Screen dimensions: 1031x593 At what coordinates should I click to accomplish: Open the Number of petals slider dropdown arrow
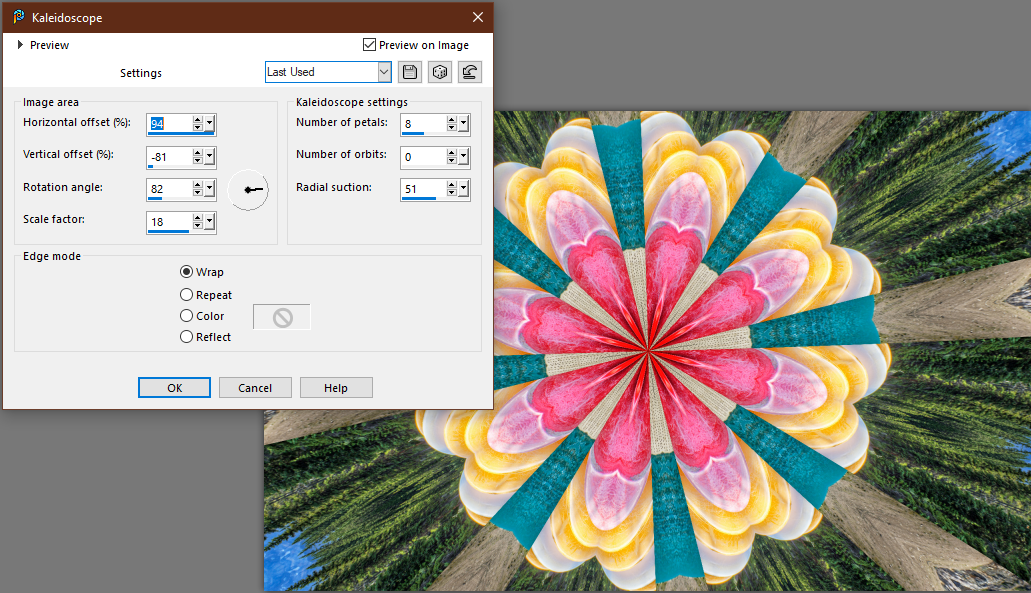click(x=464, y=124)
